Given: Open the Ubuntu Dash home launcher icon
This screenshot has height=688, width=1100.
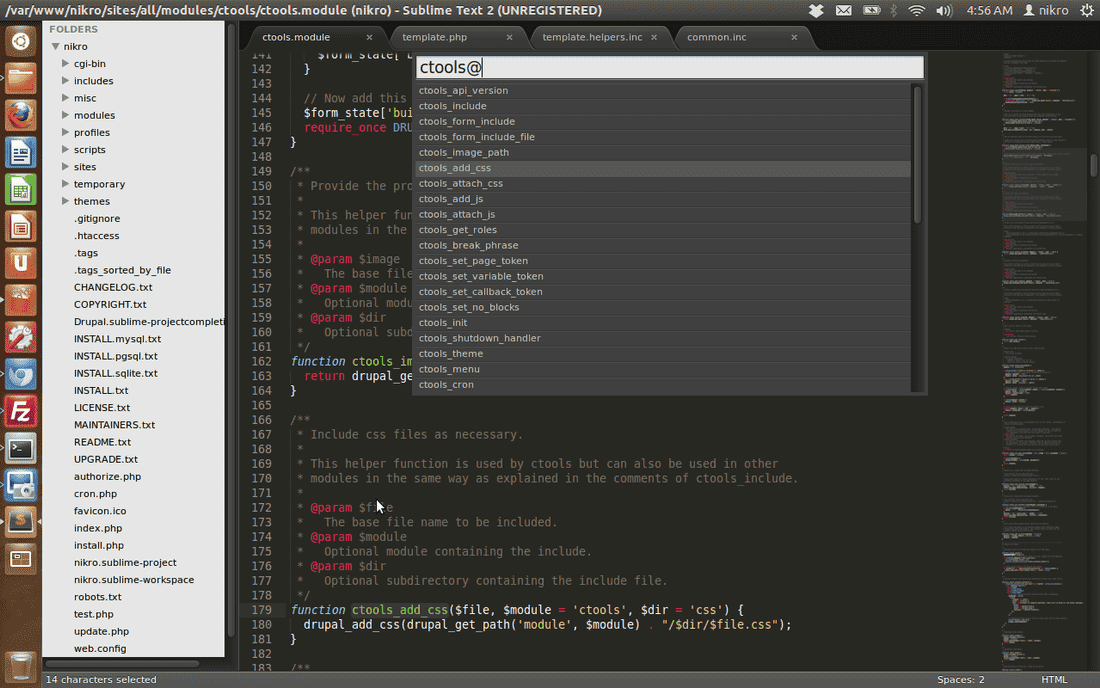Looking at the screenshot, I should pos(20,41).
